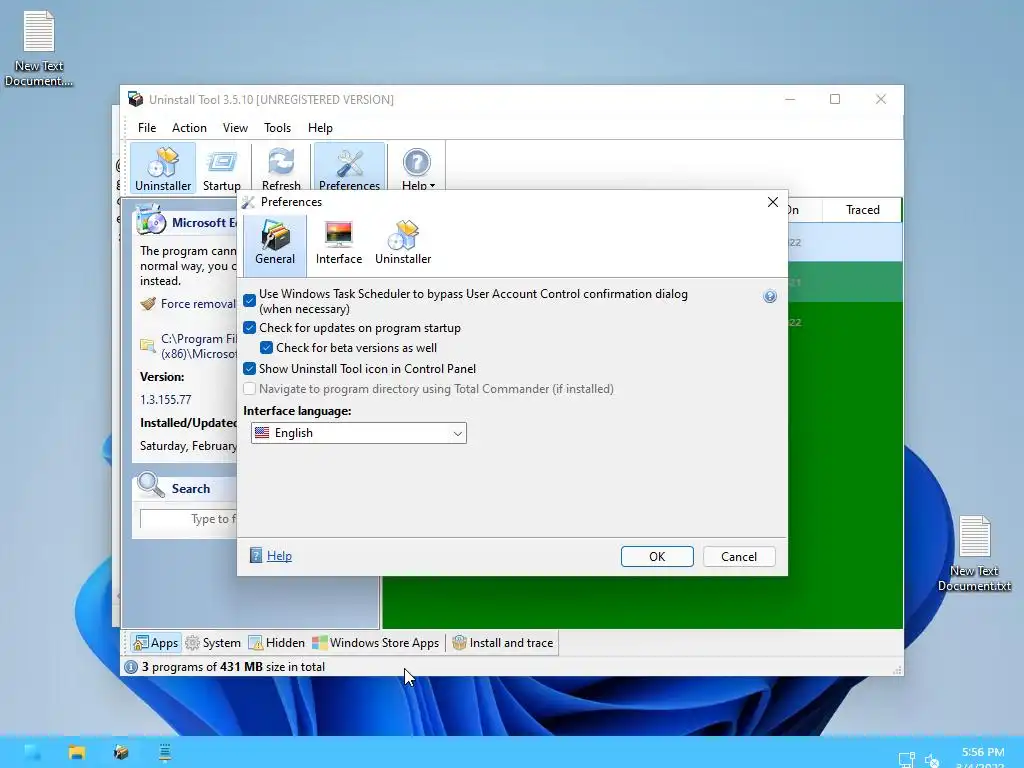The width and height of the screenshot is (1024, 768).
Task: Click the search input field
Action: coord(189,519)
